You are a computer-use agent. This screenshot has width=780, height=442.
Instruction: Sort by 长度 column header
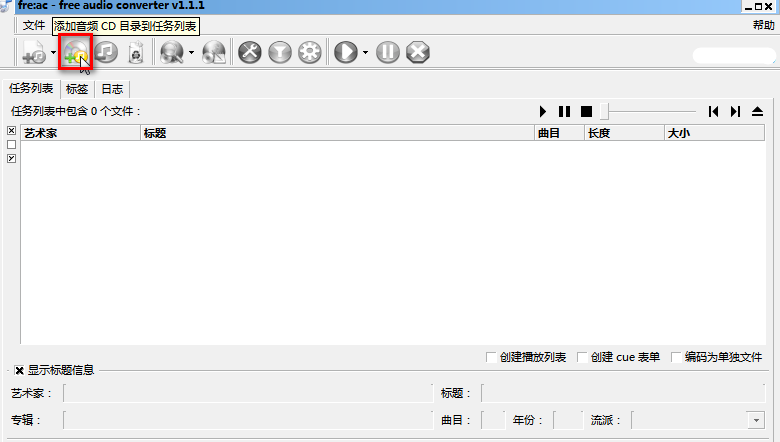[x=624, y=133]
